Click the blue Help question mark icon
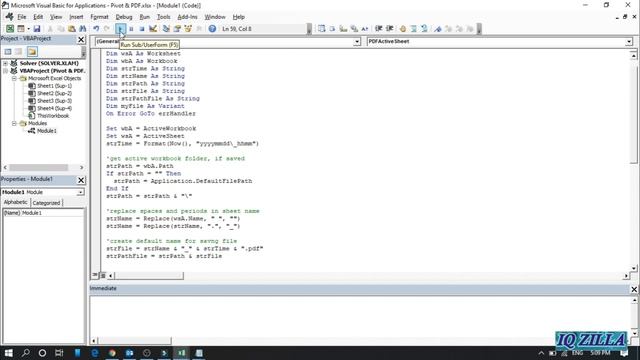 [x=212, y=29]
